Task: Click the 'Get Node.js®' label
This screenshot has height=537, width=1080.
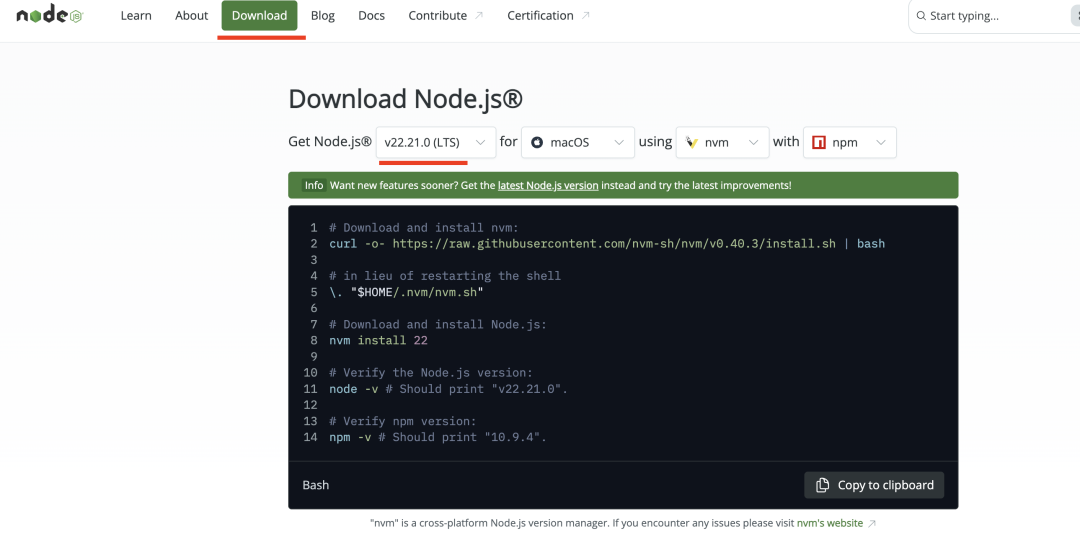Action: point(330,142)
